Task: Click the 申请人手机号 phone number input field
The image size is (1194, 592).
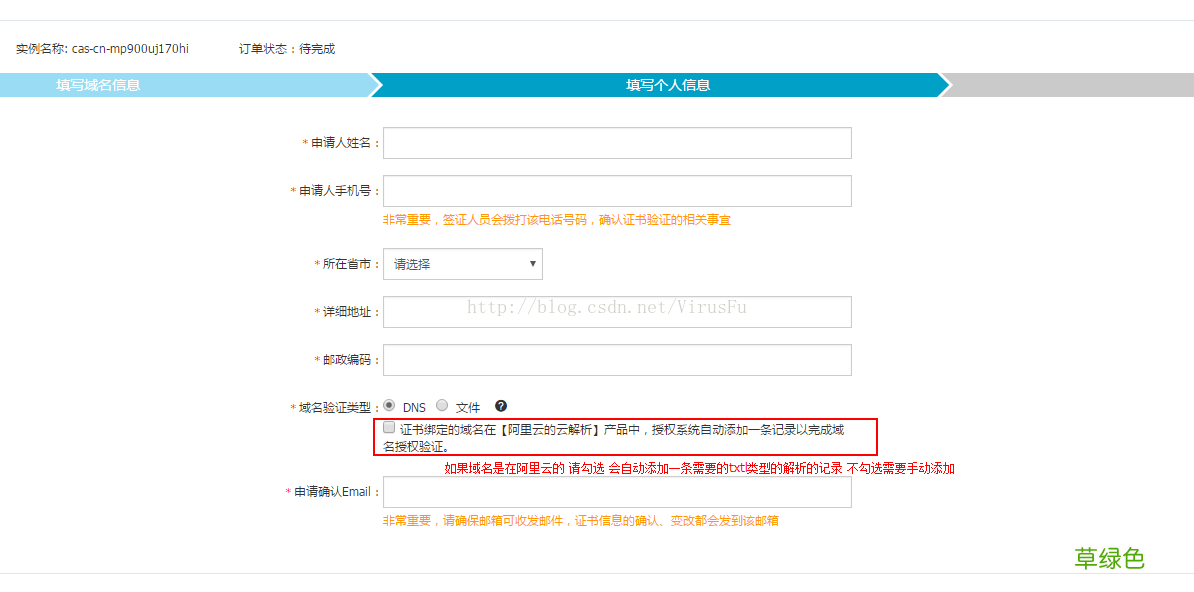Action: (x=617, y=191)
